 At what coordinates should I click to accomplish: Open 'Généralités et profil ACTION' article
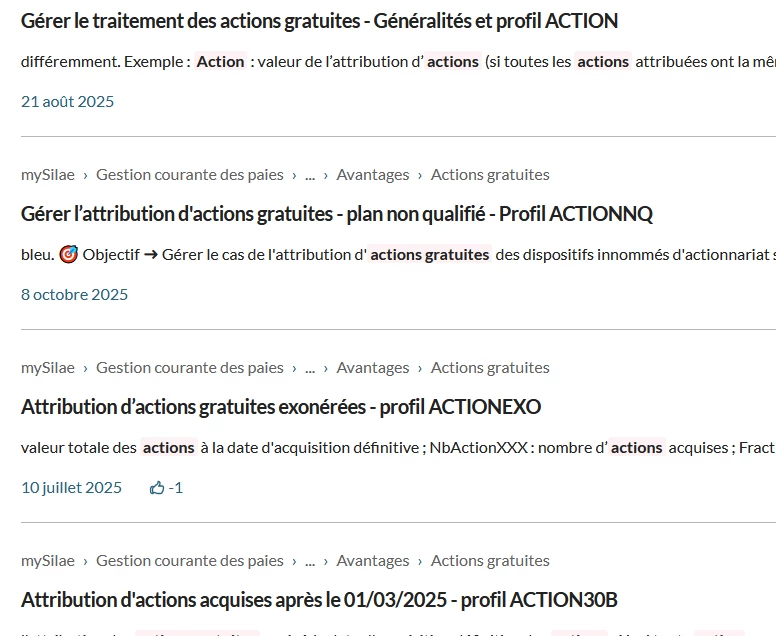(x=319, y=21)
